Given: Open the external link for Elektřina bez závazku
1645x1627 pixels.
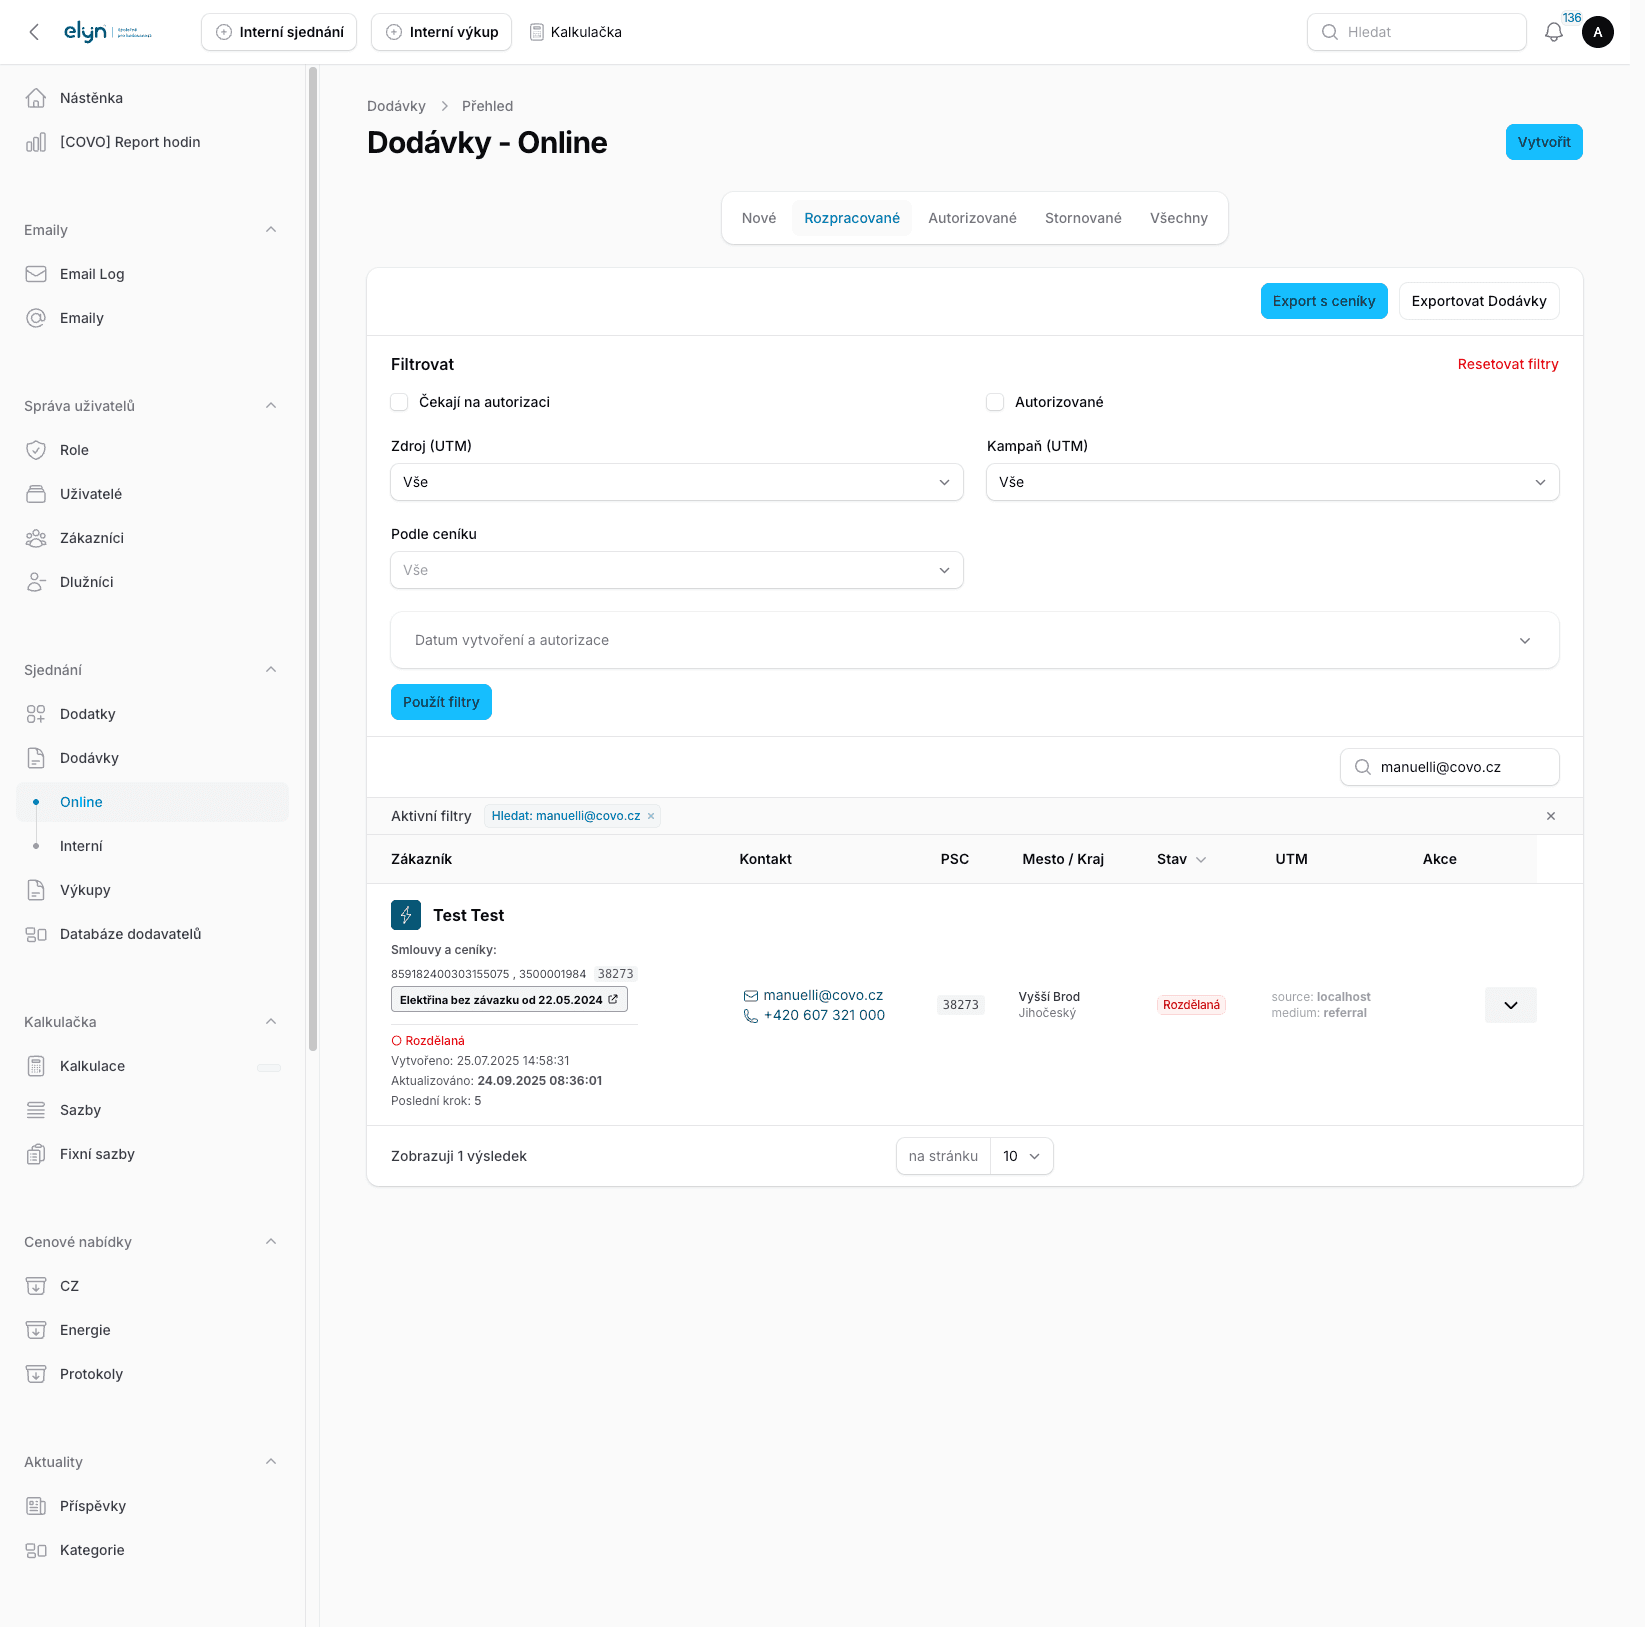Looking at the screenshot, I should 612,998.
